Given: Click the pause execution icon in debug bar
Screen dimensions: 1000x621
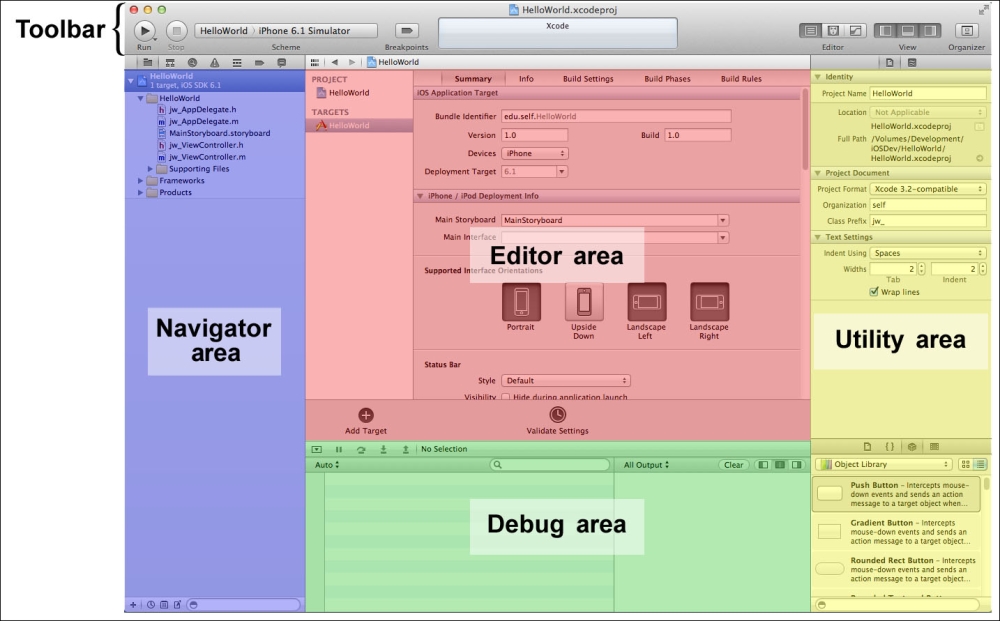Looking at the screenshot, I should coord(339,449).
